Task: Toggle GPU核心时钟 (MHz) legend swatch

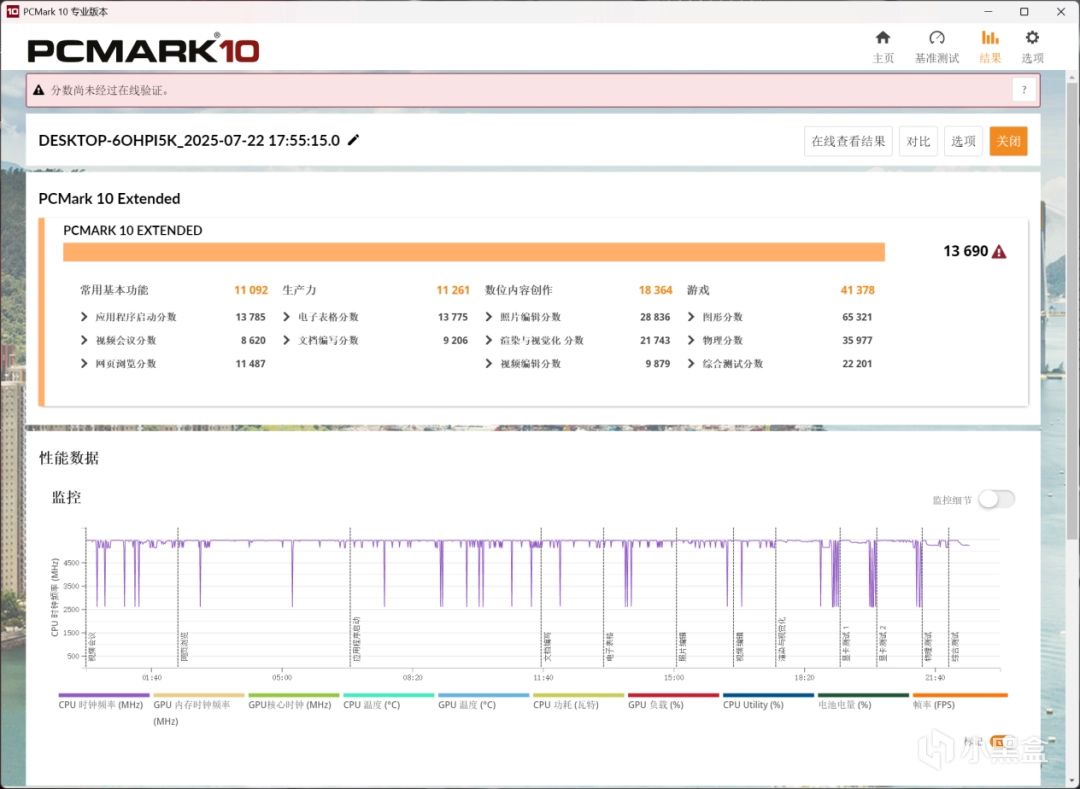Action: (294, 695)
